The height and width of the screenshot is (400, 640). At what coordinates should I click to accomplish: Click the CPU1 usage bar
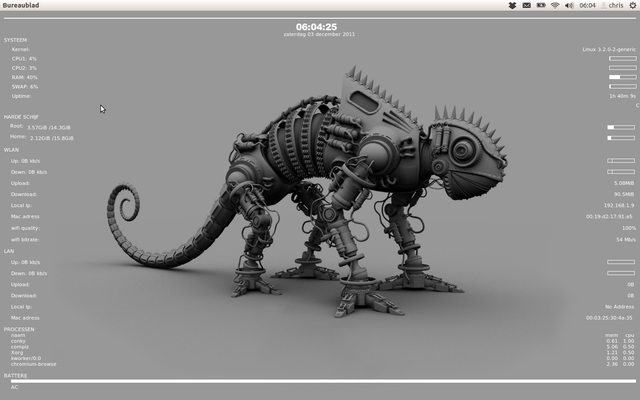coord(622,58)
